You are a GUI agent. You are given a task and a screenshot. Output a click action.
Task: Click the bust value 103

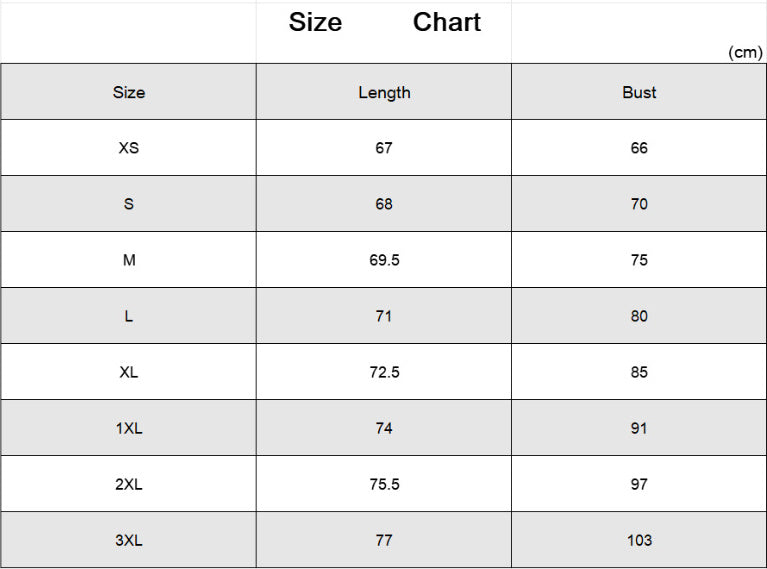639,540
